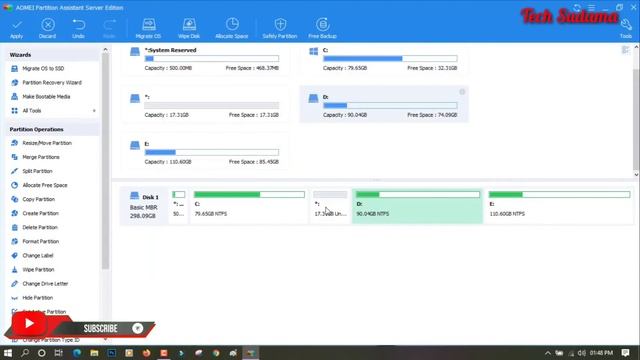Open File Explorer from taskbar
The image size is (640, 360).
point(94,353)
